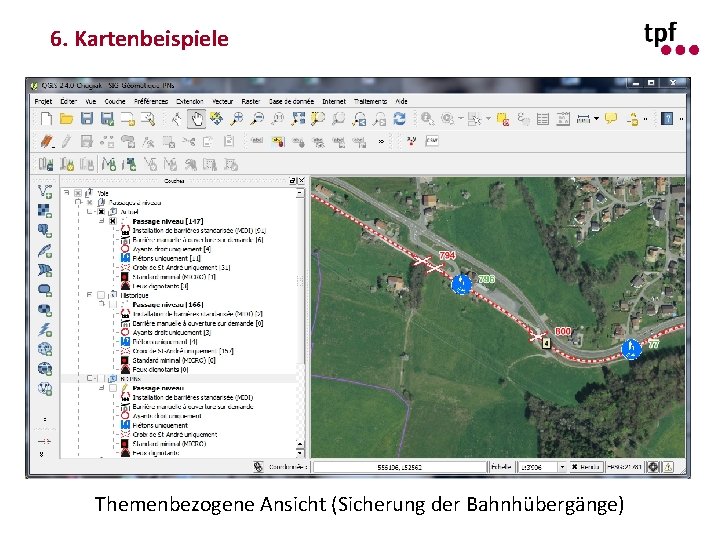
Task: Click the warning messages icon in status bar
Action: [669, 467]
